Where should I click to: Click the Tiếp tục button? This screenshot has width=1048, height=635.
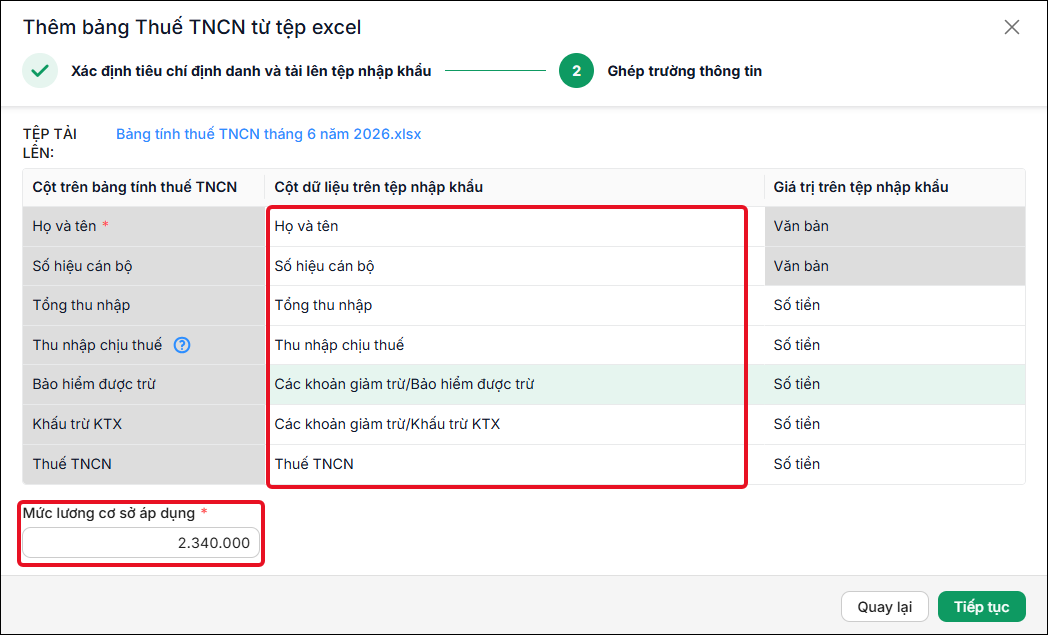(981, 607)
